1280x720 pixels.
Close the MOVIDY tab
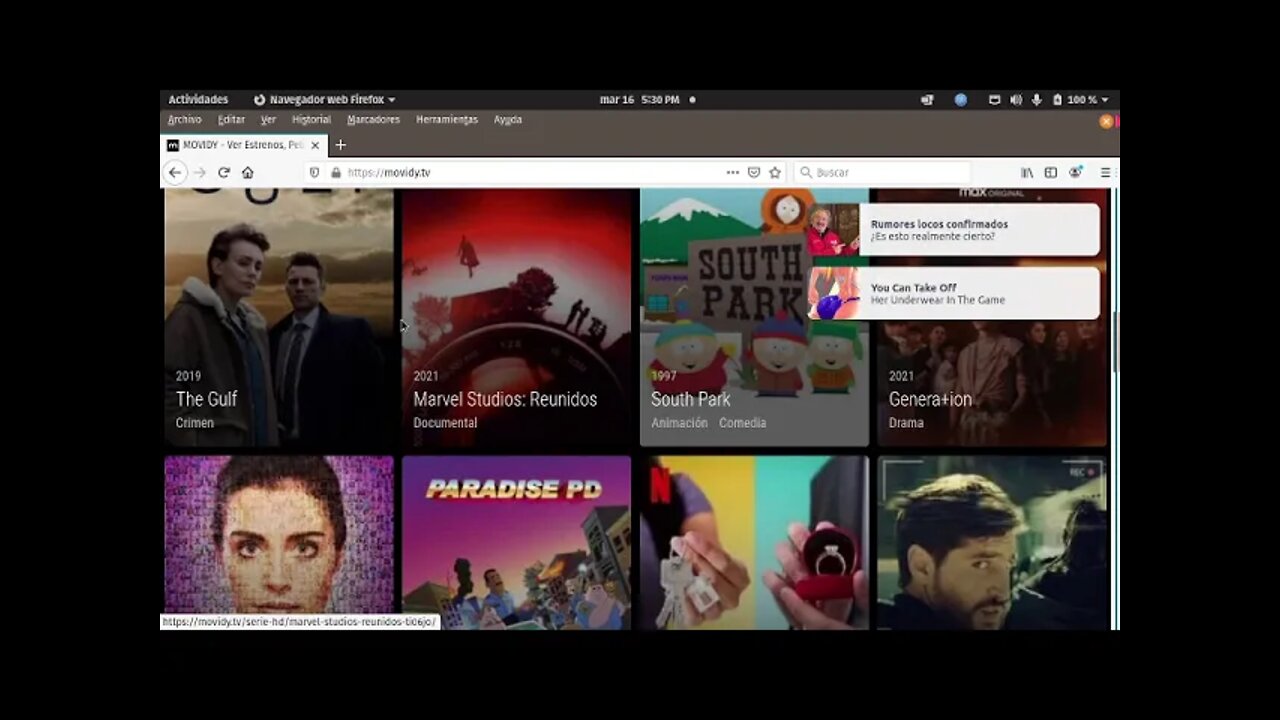[x=315, y=145]
